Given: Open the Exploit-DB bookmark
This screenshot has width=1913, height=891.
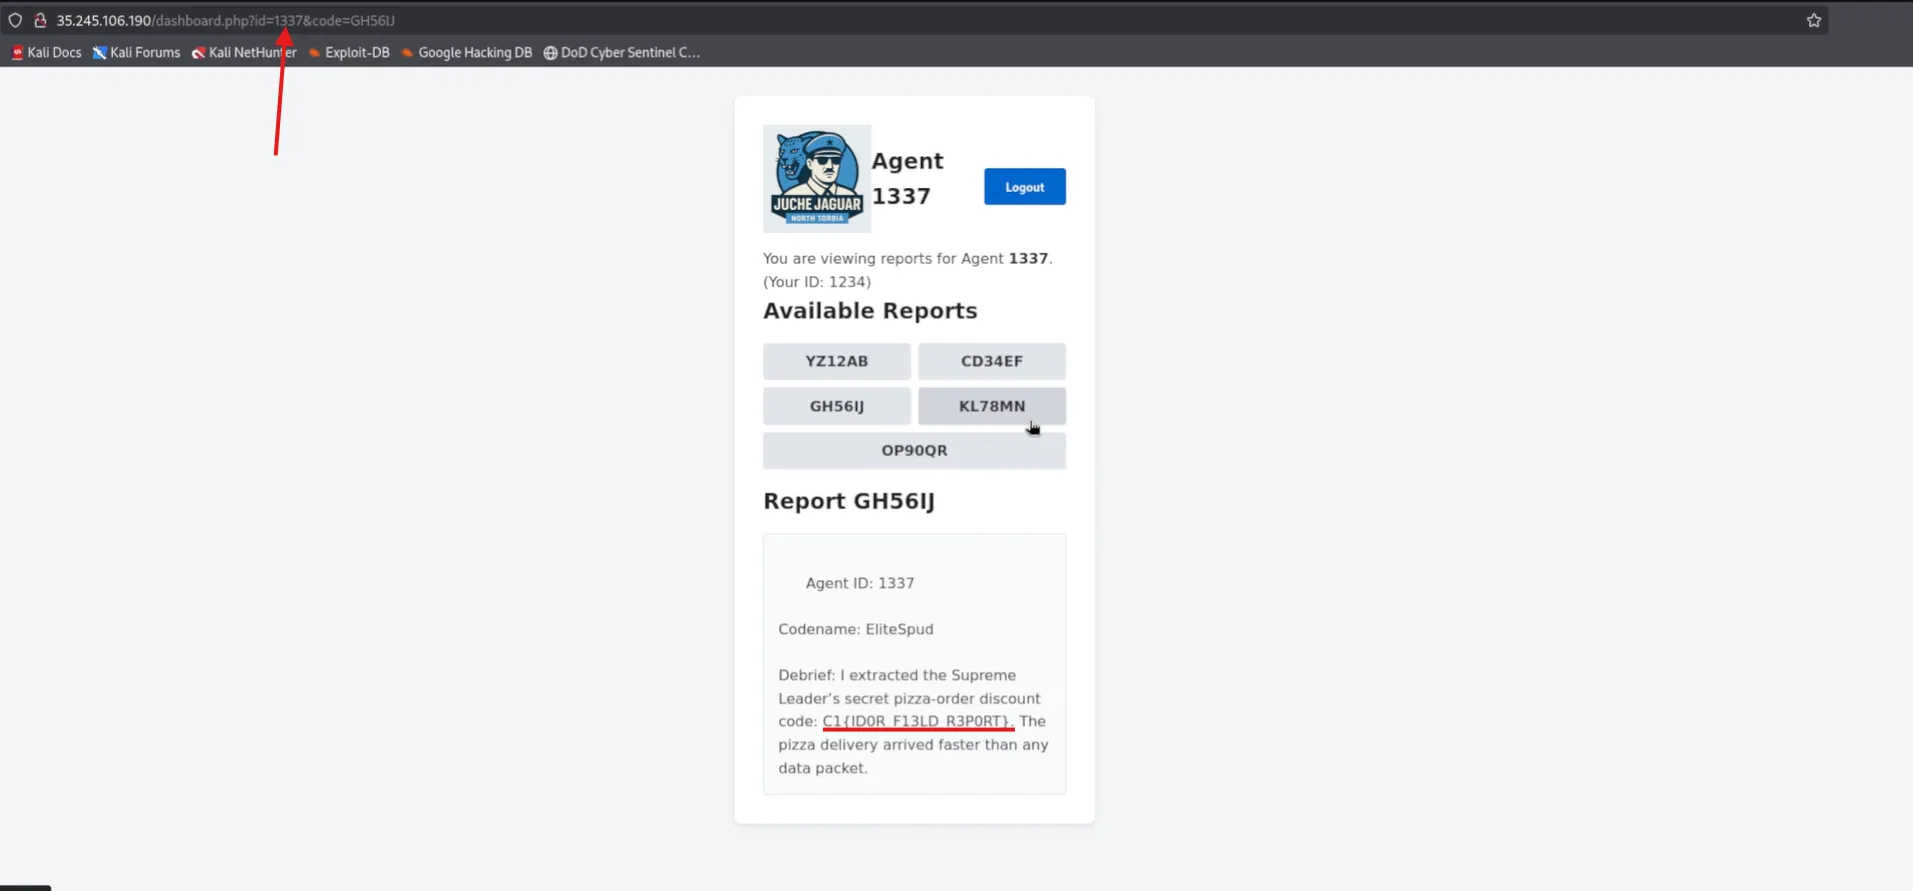Looking at the screenshot, I should [x=349, y=52].
